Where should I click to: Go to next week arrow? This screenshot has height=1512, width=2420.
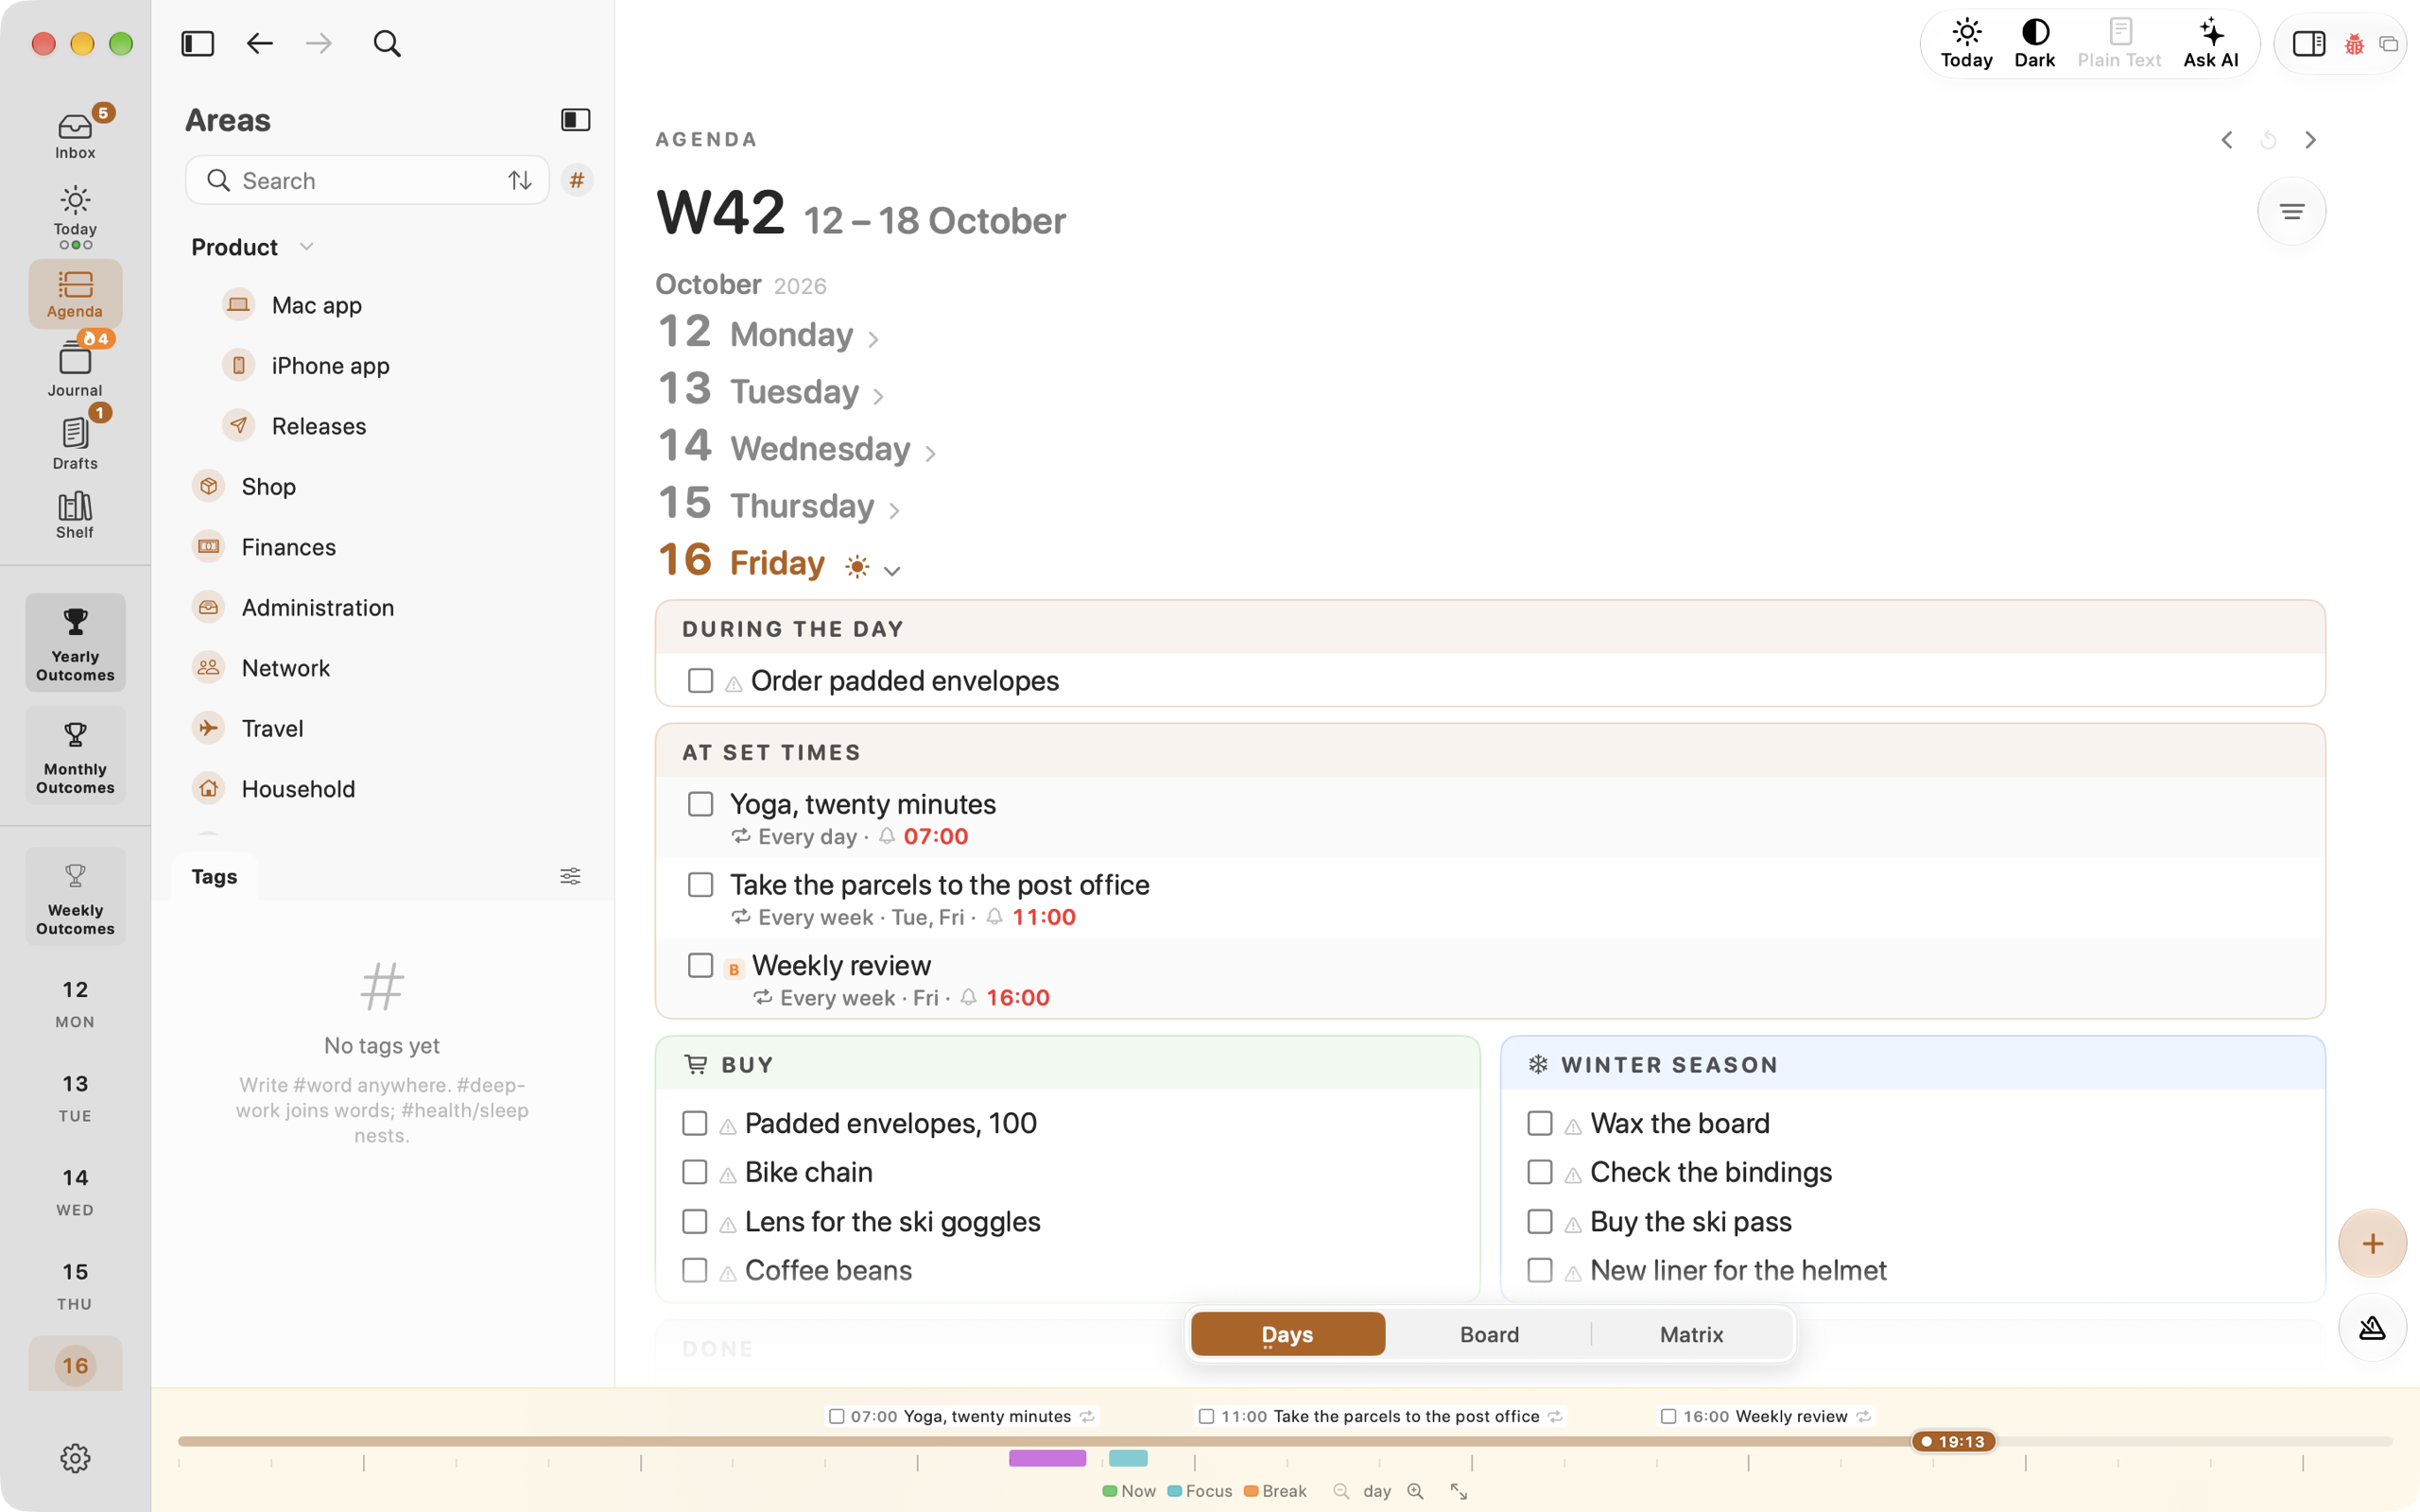2310,140
